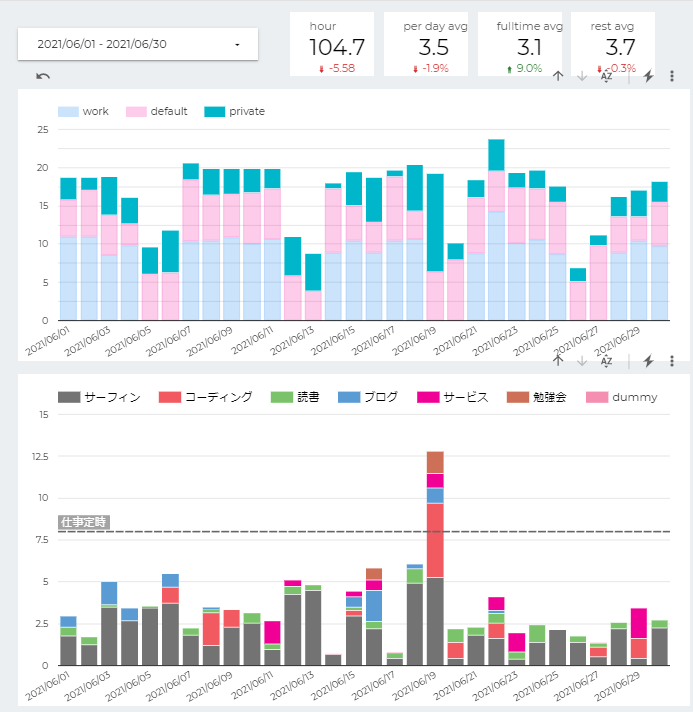Select the 'work' legend label
The height and width of the screenshot is (712, 693).
point(95,112)
